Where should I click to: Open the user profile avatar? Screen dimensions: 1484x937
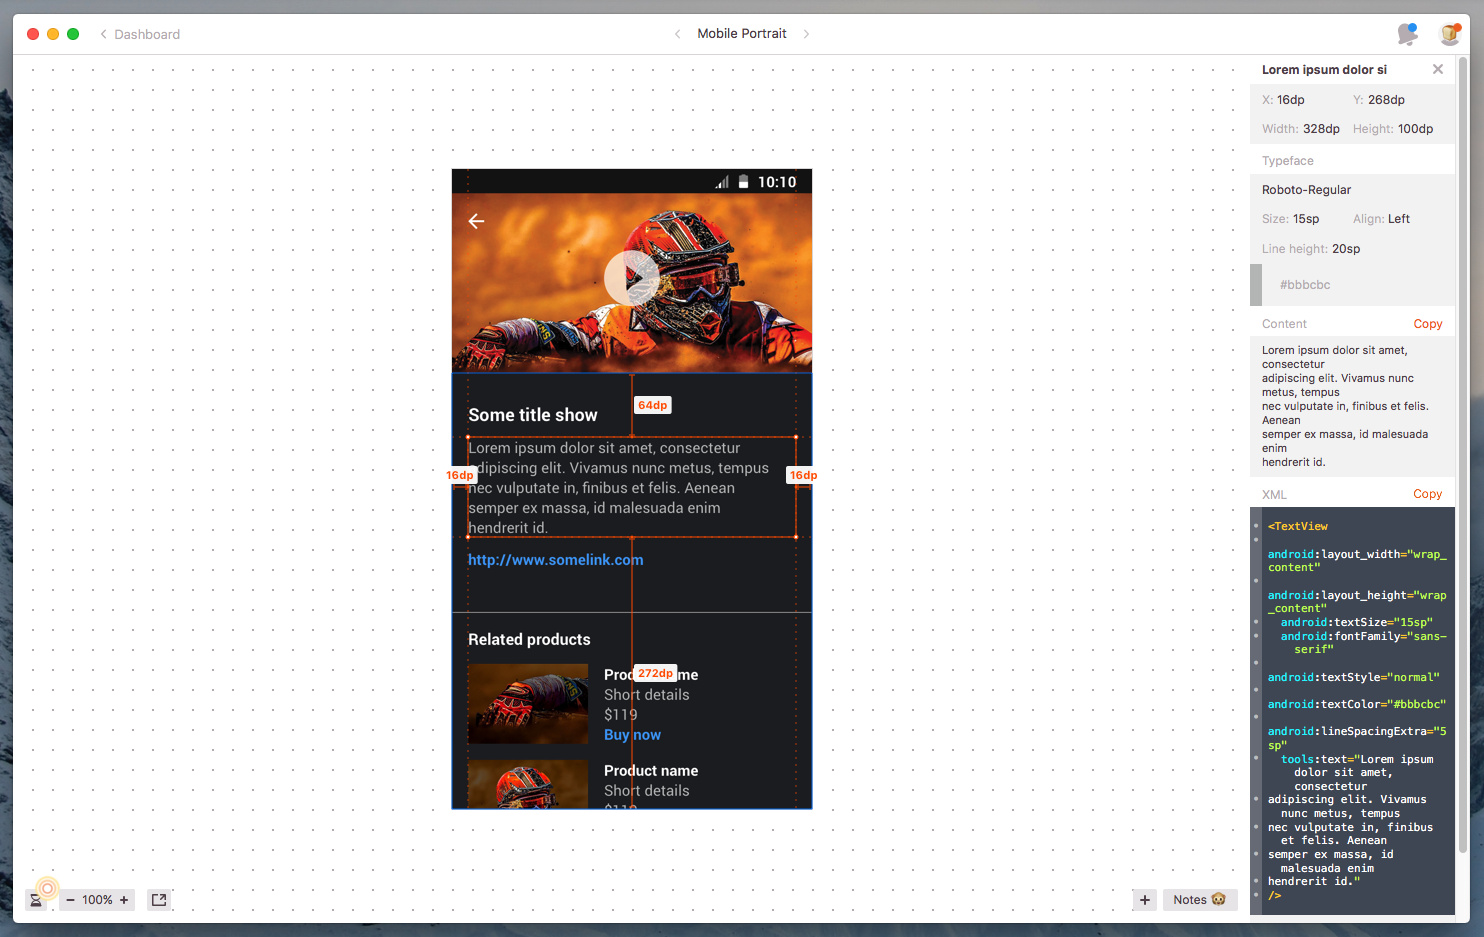pos(1449,34)
